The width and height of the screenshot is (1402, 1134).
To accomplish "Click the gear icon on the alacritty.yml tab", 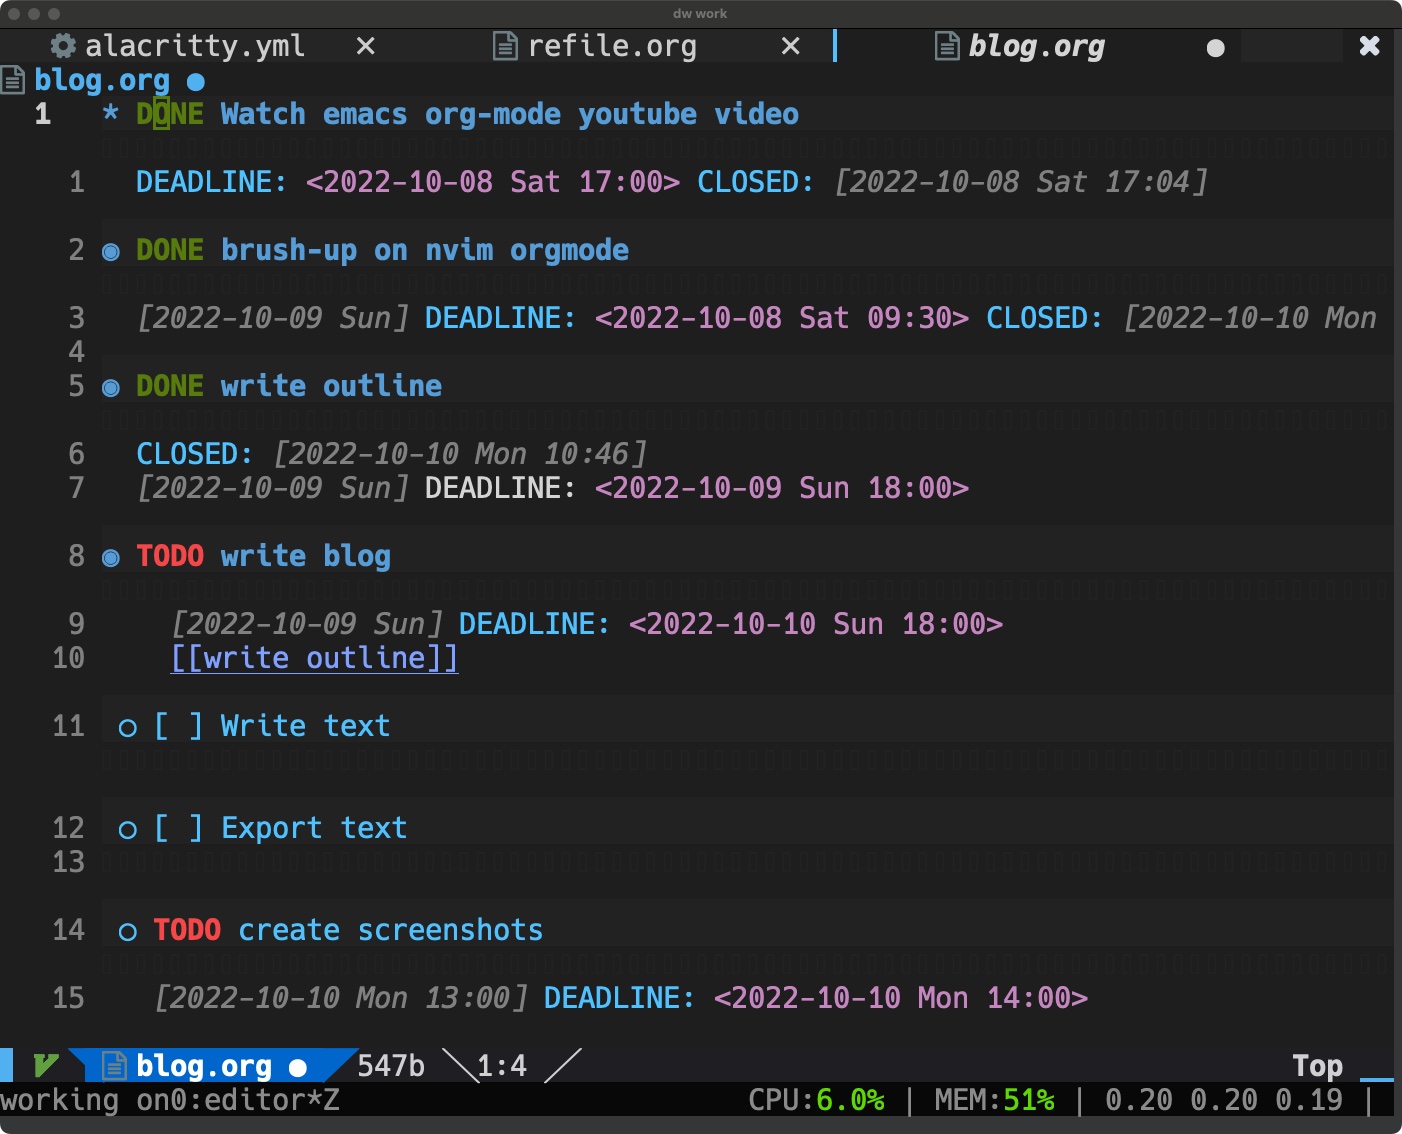I will point(63,46).
